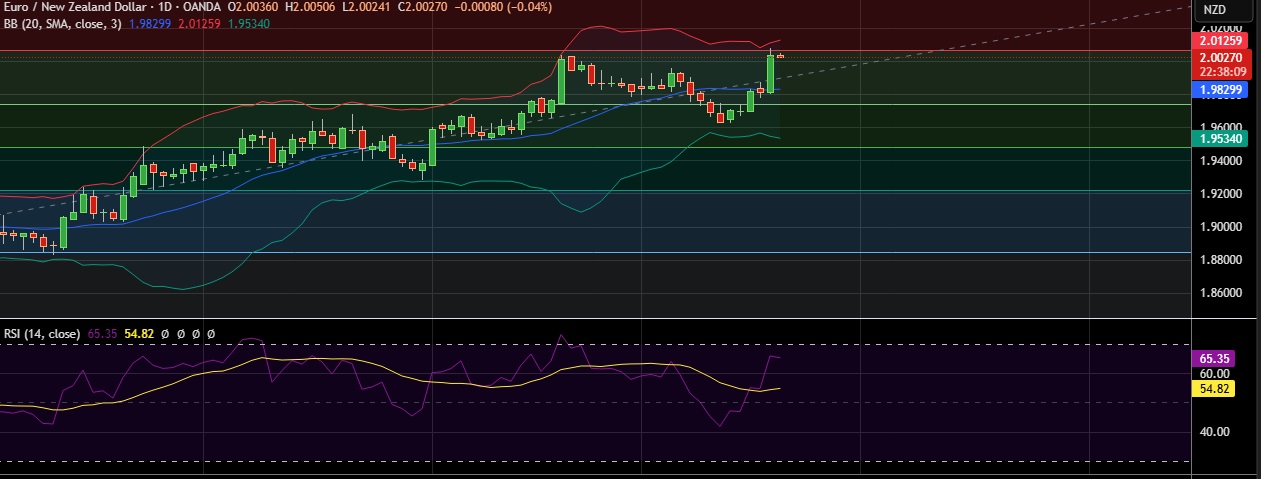The height and width of the screenshot is (479, 1261).
Task: Click the purple 65.35 RSI value in legend
Action: pyautogui.click(x=102, y=333)
